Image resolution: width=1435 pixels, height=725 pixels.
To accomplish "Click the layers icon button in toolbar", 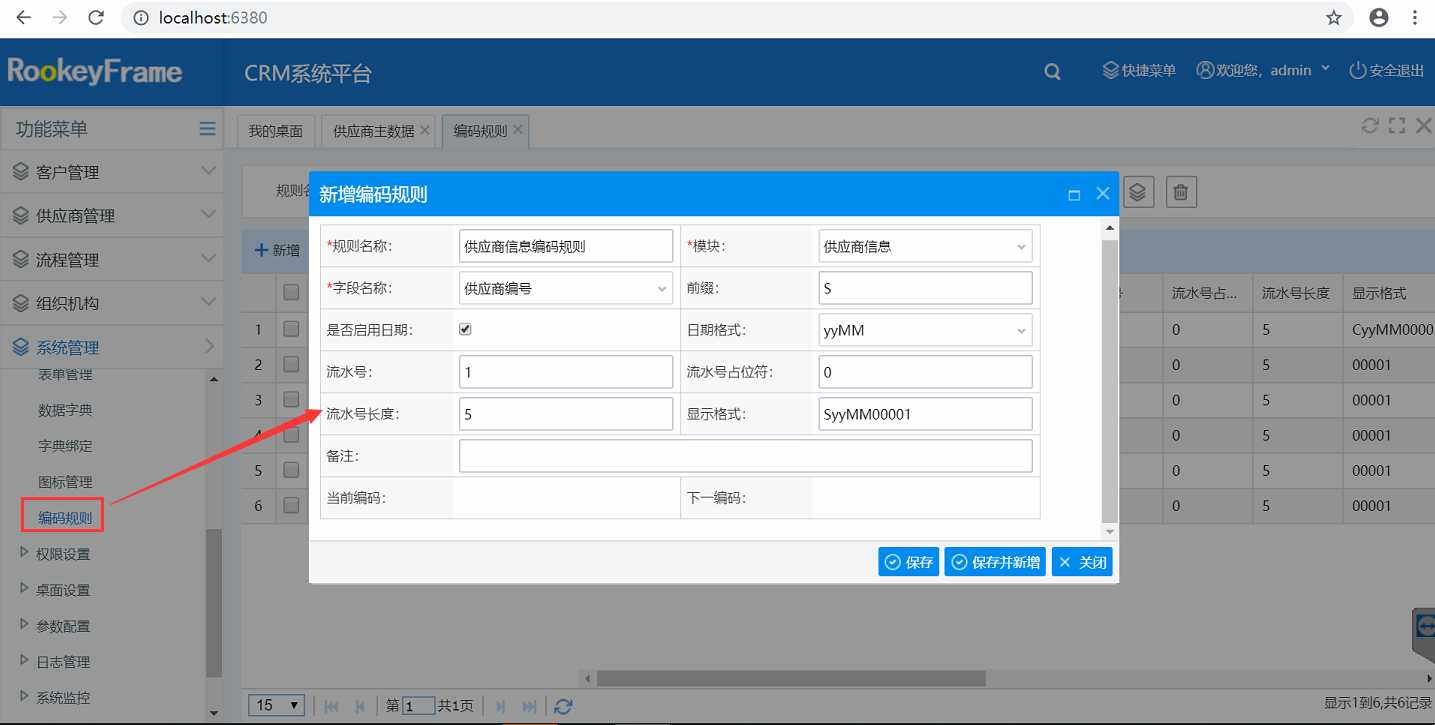I will tap(1140, 191).
